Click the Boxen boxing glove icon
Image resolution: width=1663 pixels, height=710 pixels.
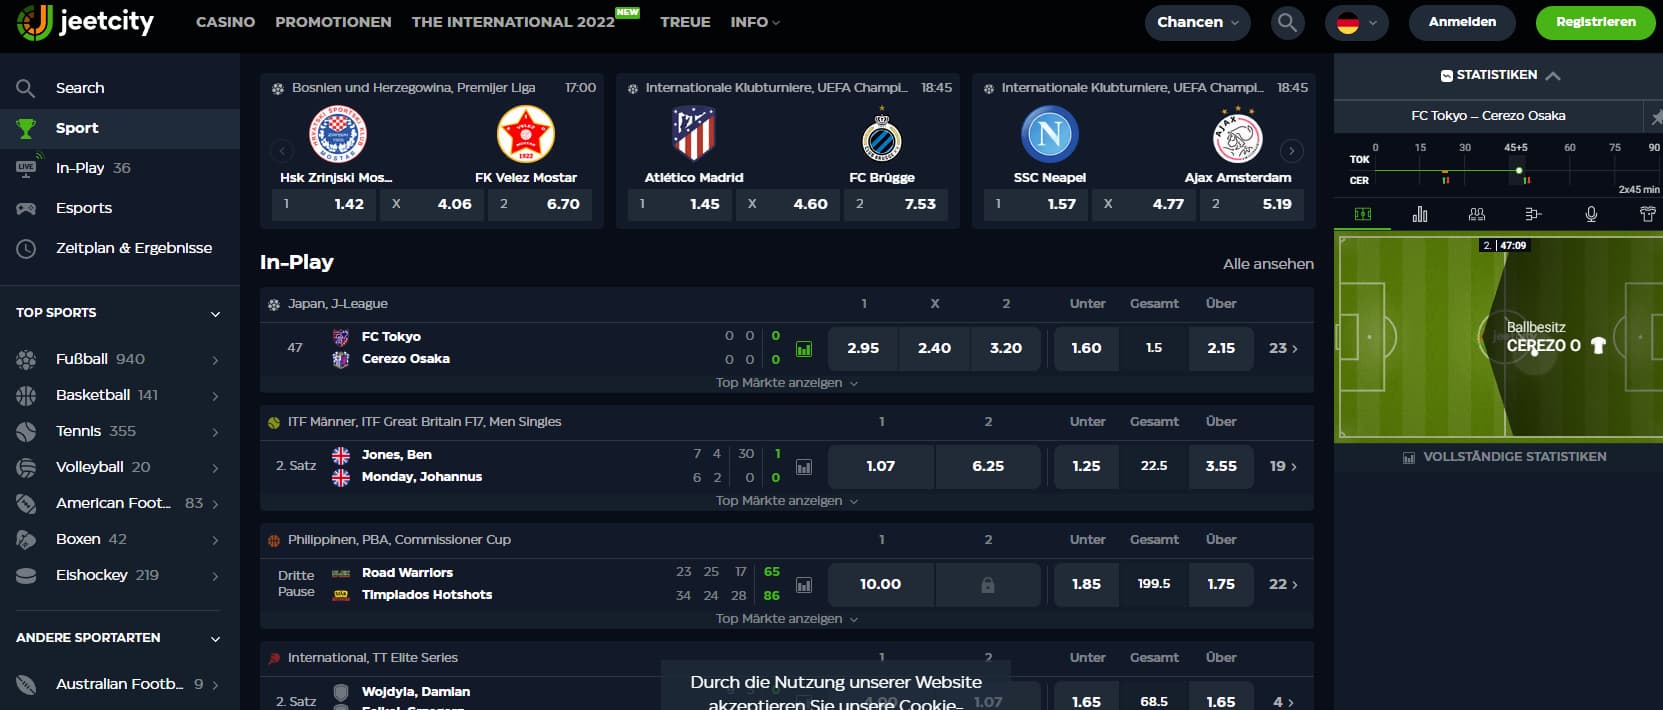click(27, 539)
